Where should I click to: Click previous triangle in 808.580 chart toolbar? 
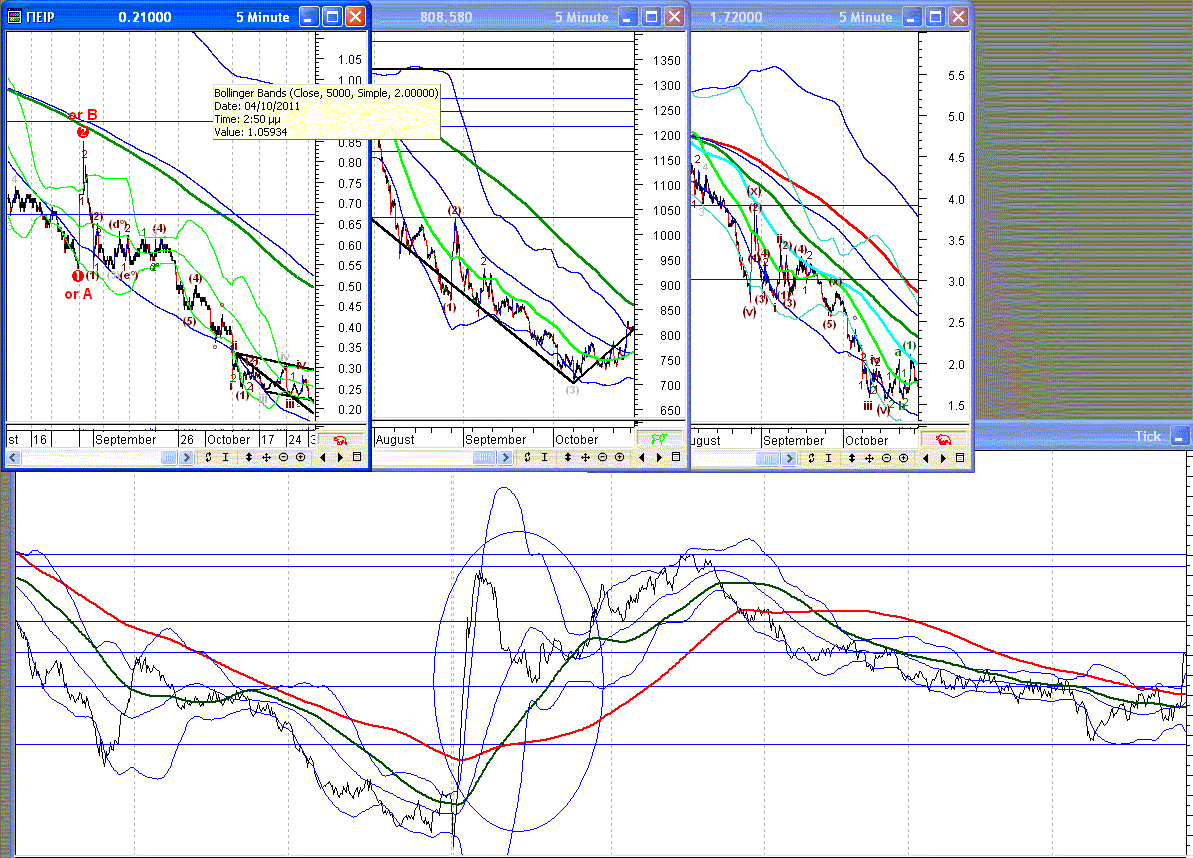641,457
